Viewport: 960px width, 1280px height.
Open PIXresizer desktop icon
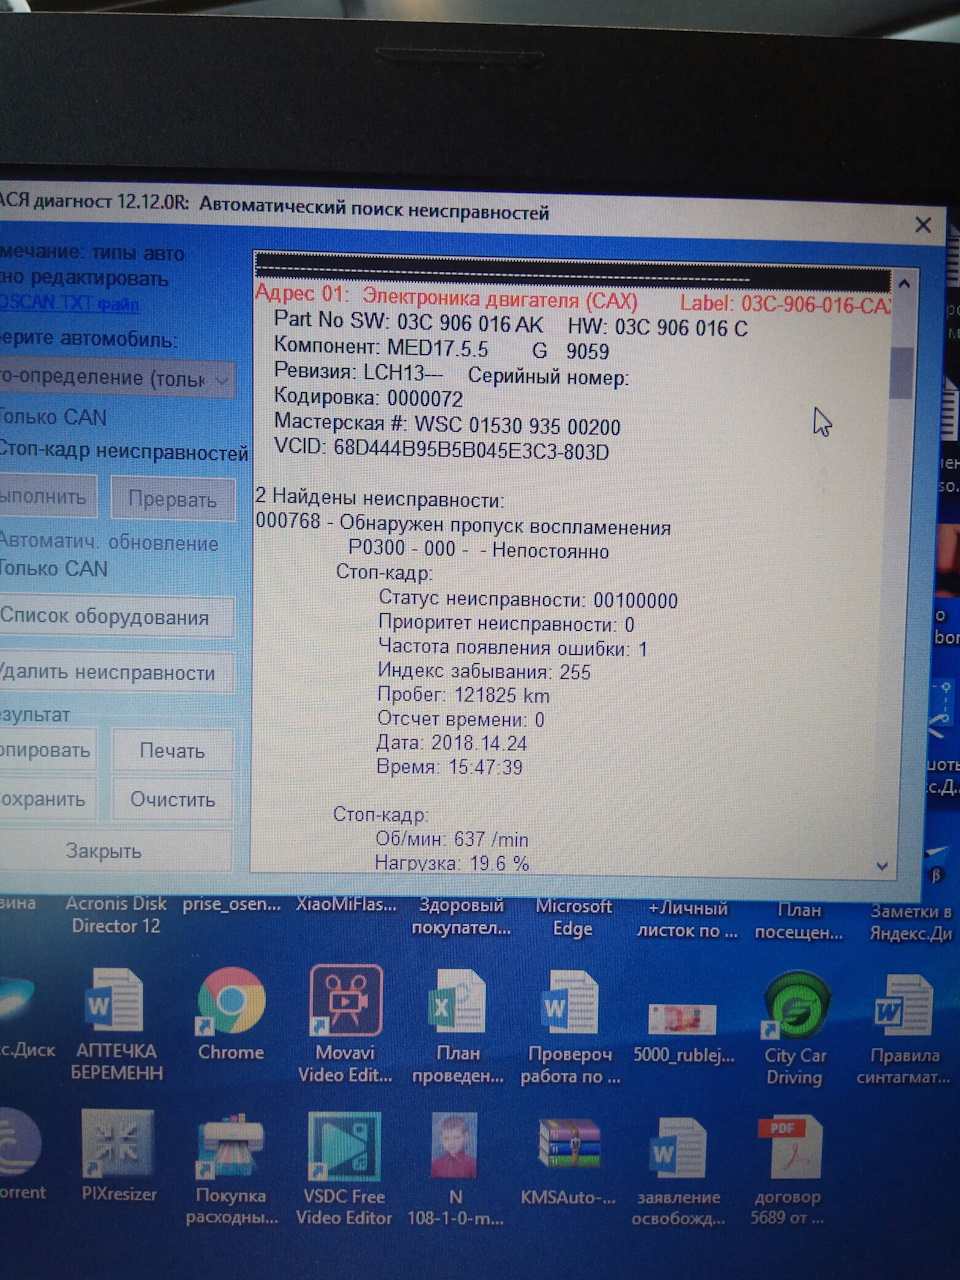pyautogui.click(x=118, y=1156)
